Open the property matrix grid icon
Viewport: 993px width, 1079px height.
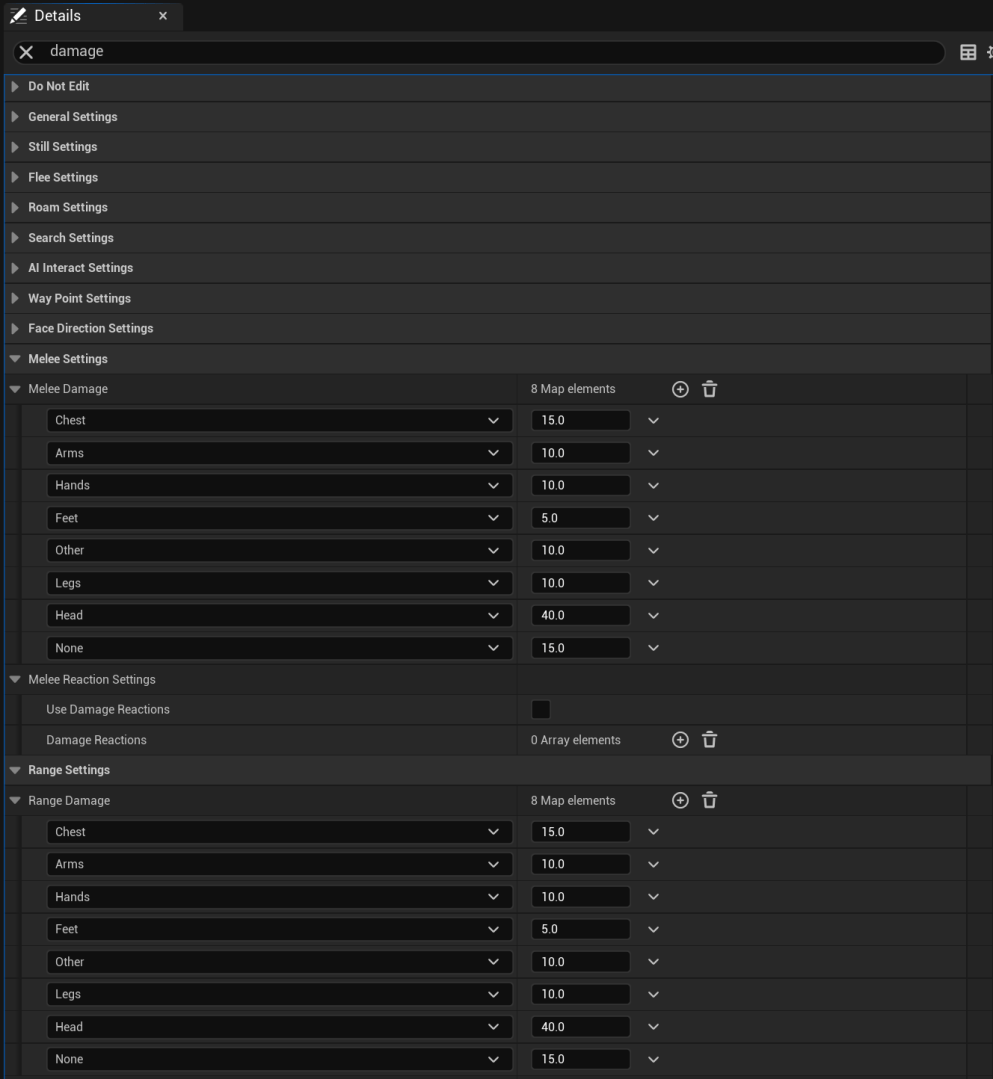967,53
